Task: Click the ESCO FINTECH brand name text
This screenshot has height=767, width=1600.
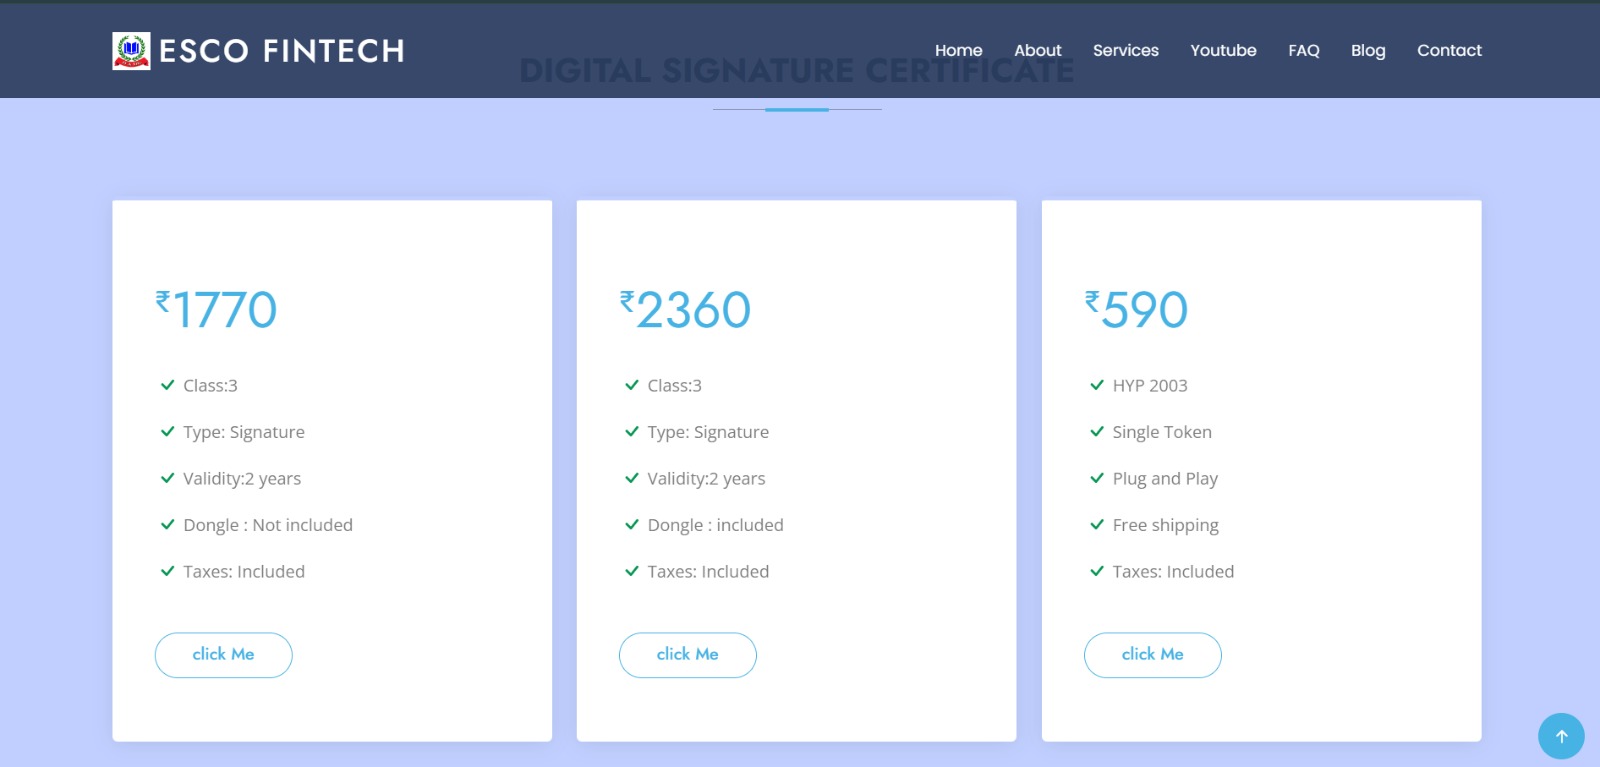Action: [x=282, y=51]
